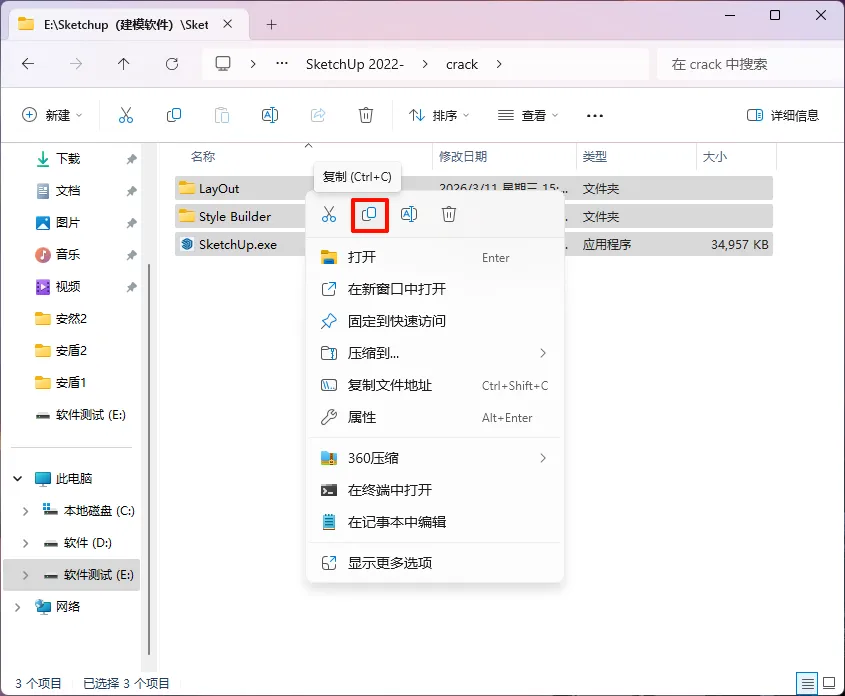The width and height of the screenshot is (845, 696).
Task: Go back with the left arrow
Action: (28, 64)
